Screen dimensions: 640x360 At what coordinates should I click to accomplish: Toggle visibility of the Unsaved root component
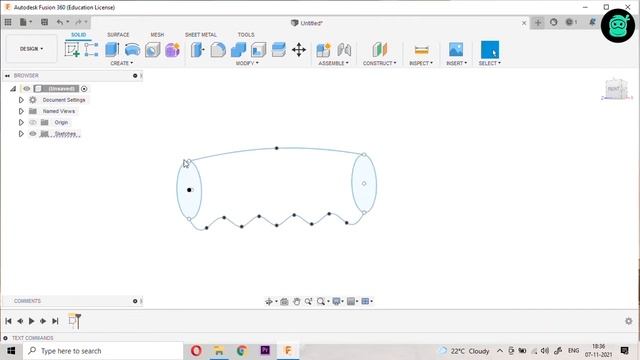pos(27,89)
